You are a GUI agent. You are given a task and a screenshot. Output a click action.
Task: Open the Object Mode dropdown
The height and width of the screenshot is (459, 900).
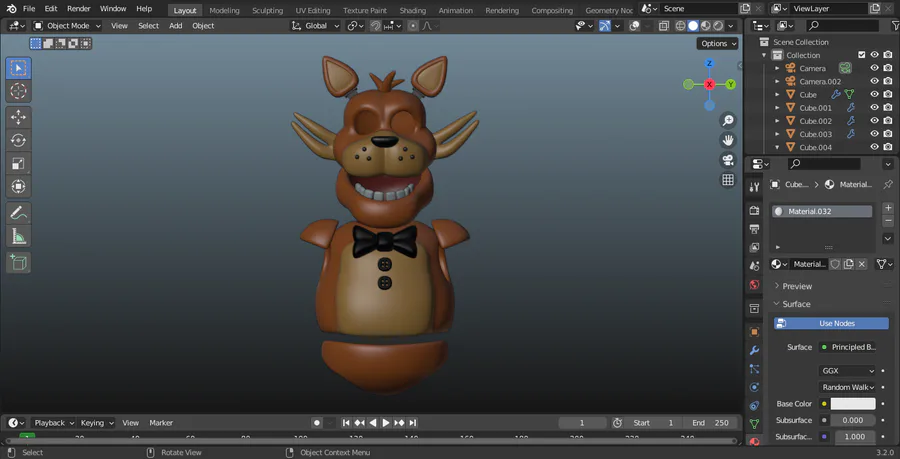click(67, 26)
